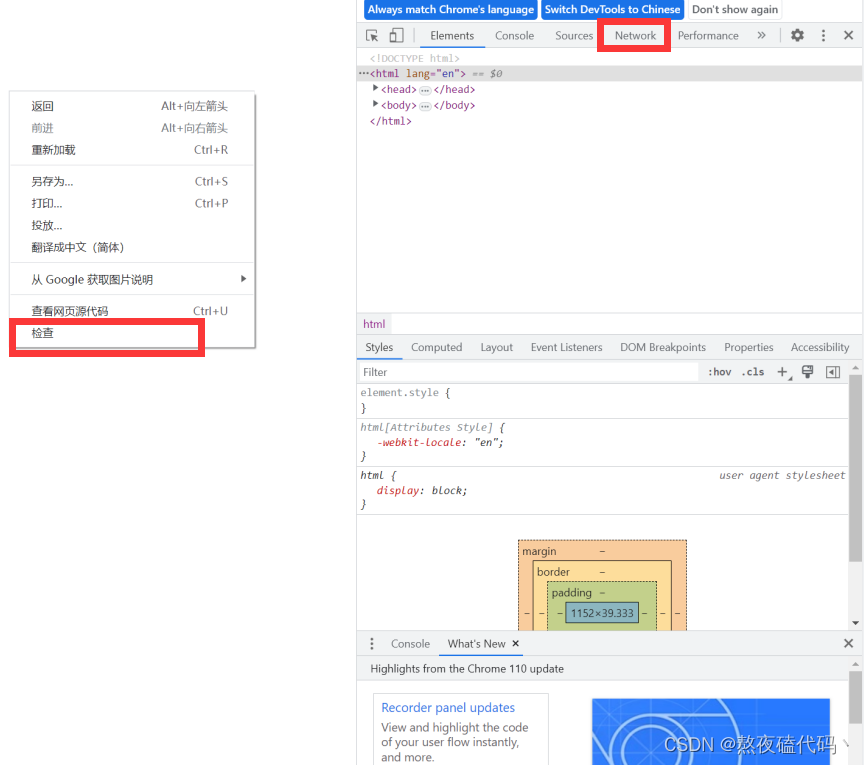Switch drawer to Console tab
864x765 pixels.
click(410, 644)
